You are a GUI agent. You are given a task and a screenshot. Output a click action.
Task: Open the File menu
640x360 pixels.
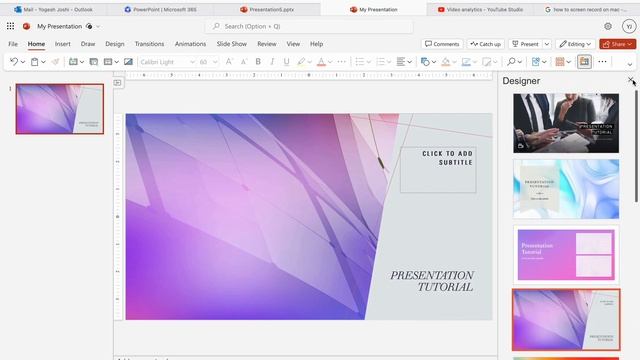13,44
